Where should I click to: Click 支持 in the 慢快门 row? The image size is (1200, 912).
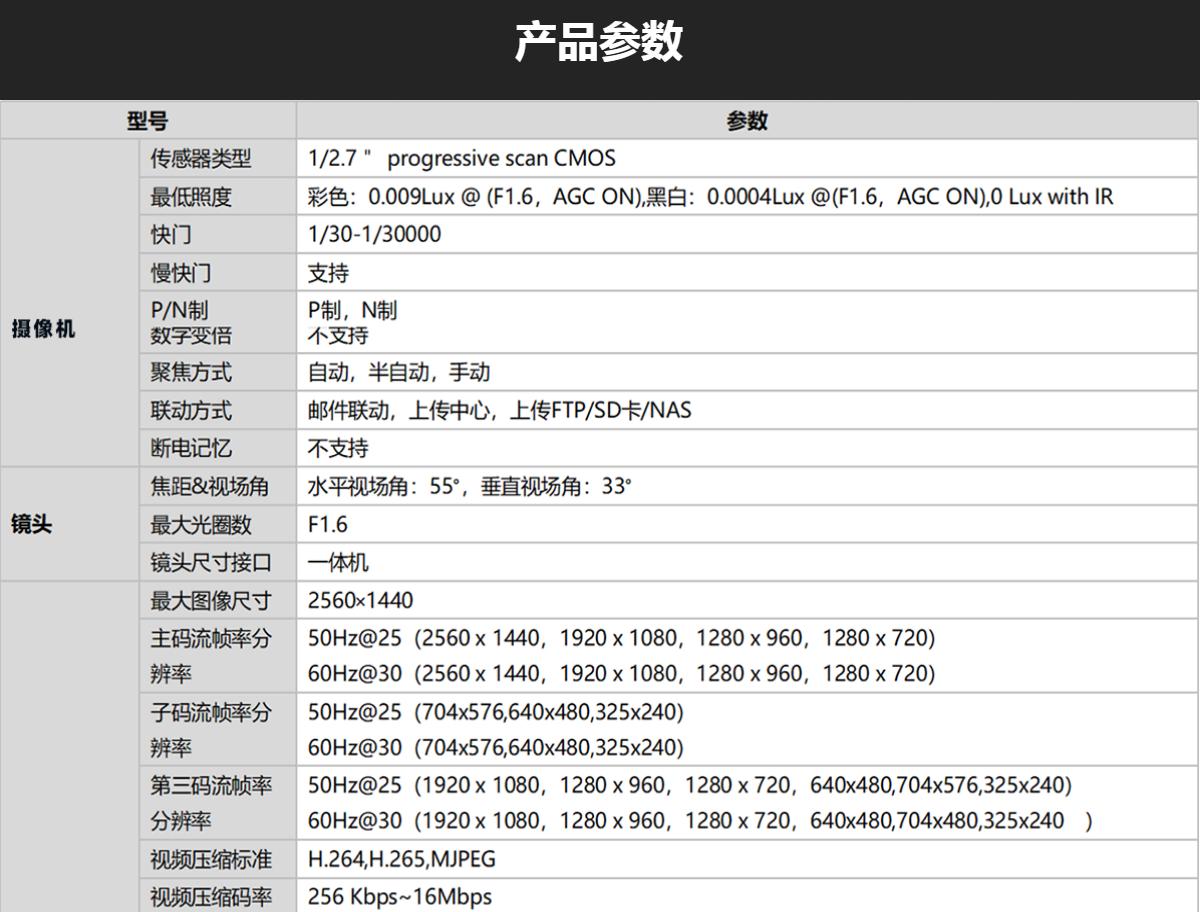(328, 272)
